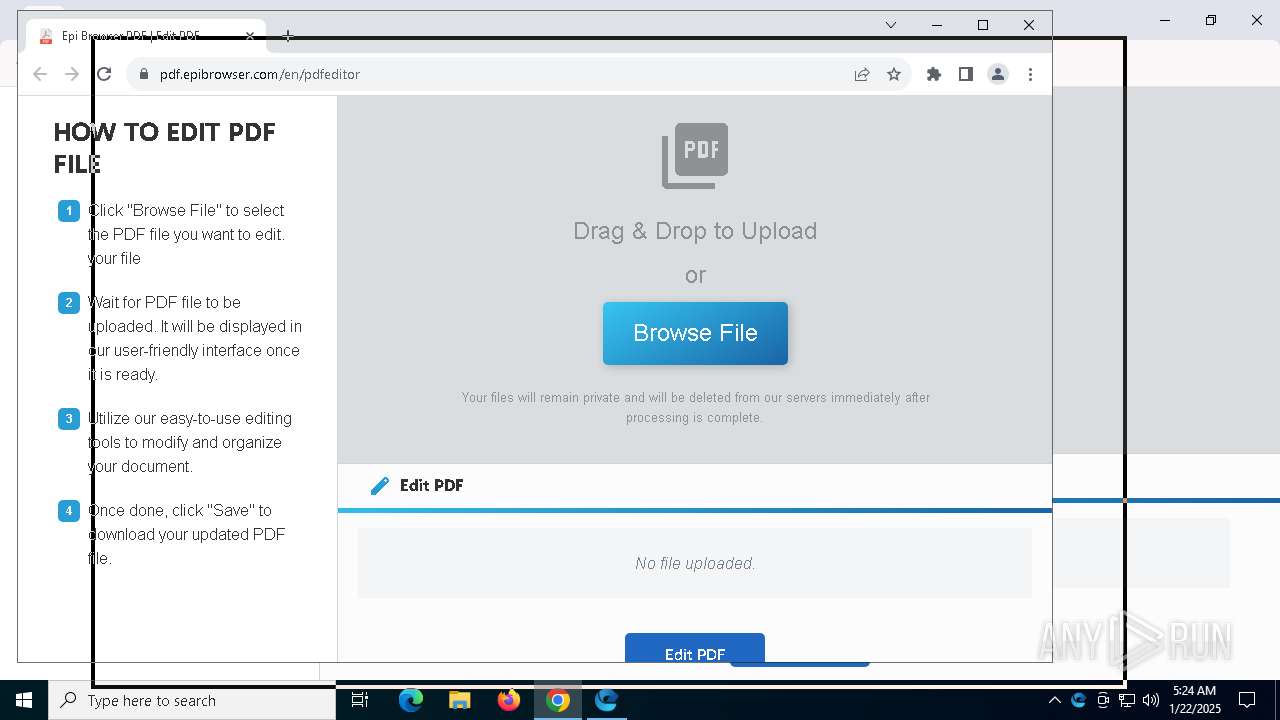This screenshot has height=720, width=1280.
Task: Launch Microsoft Edge from taskbar
Action: (411, 700)
